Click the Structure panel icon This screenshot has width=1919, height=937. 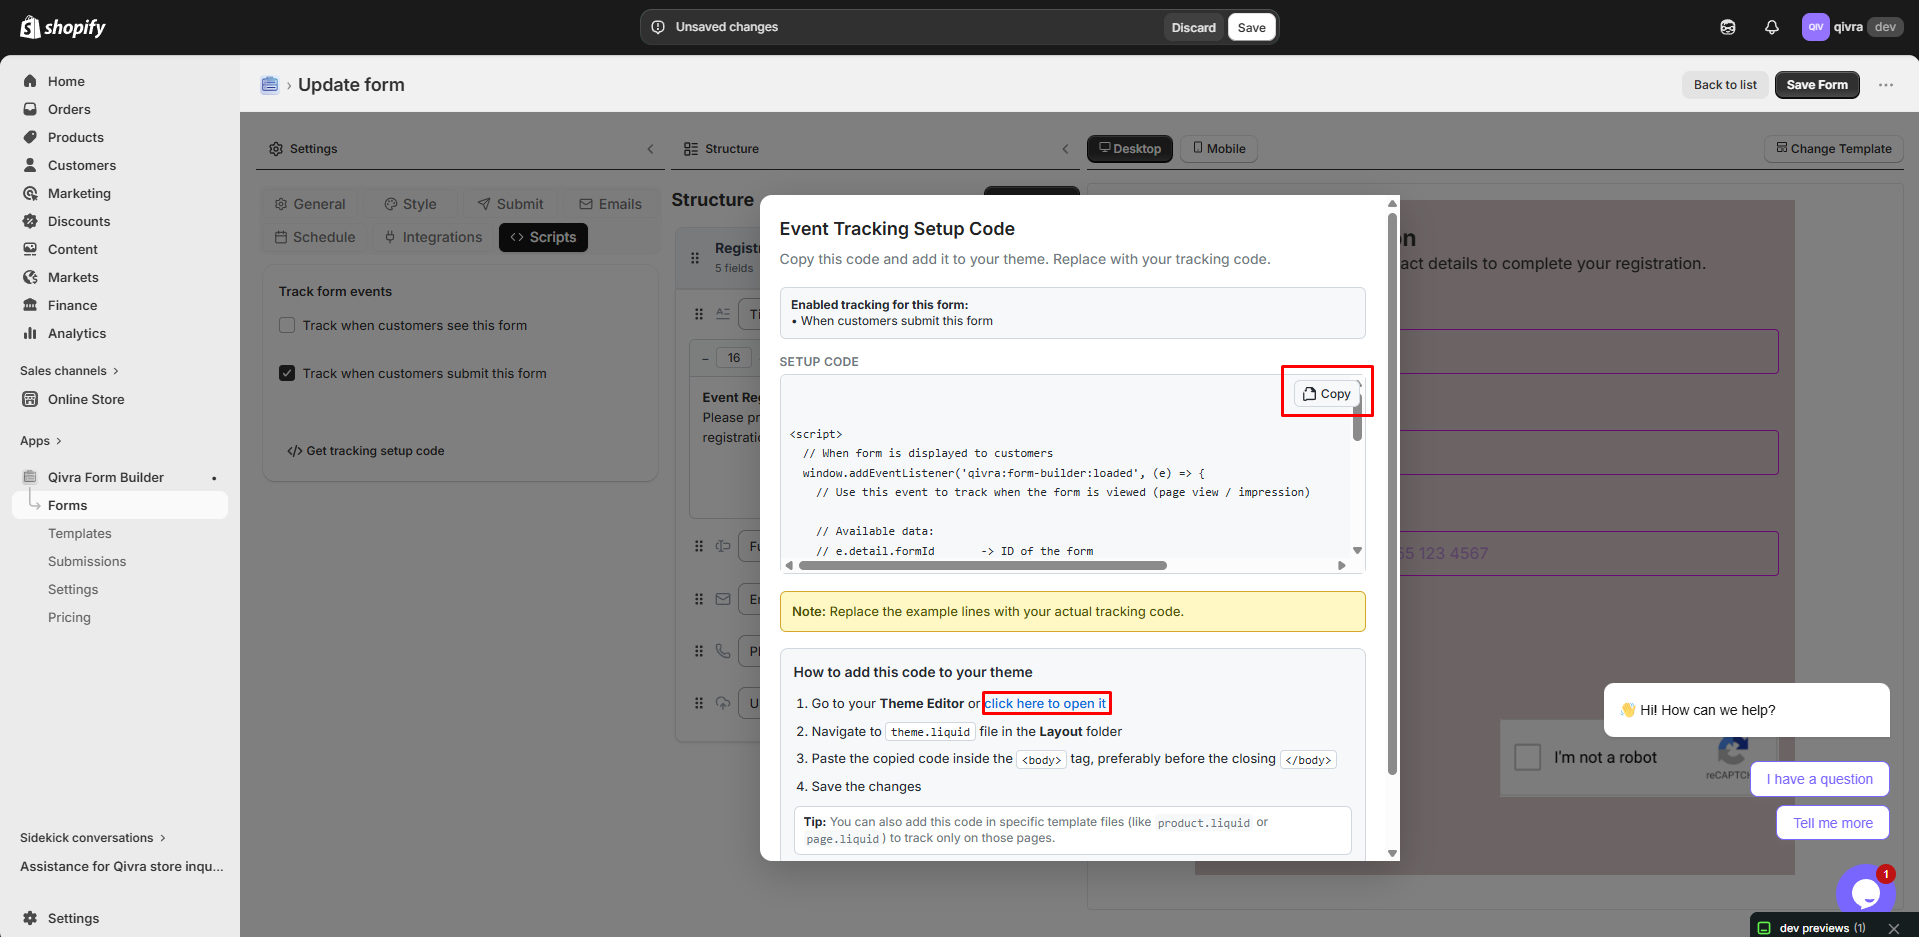coord(691,149)
